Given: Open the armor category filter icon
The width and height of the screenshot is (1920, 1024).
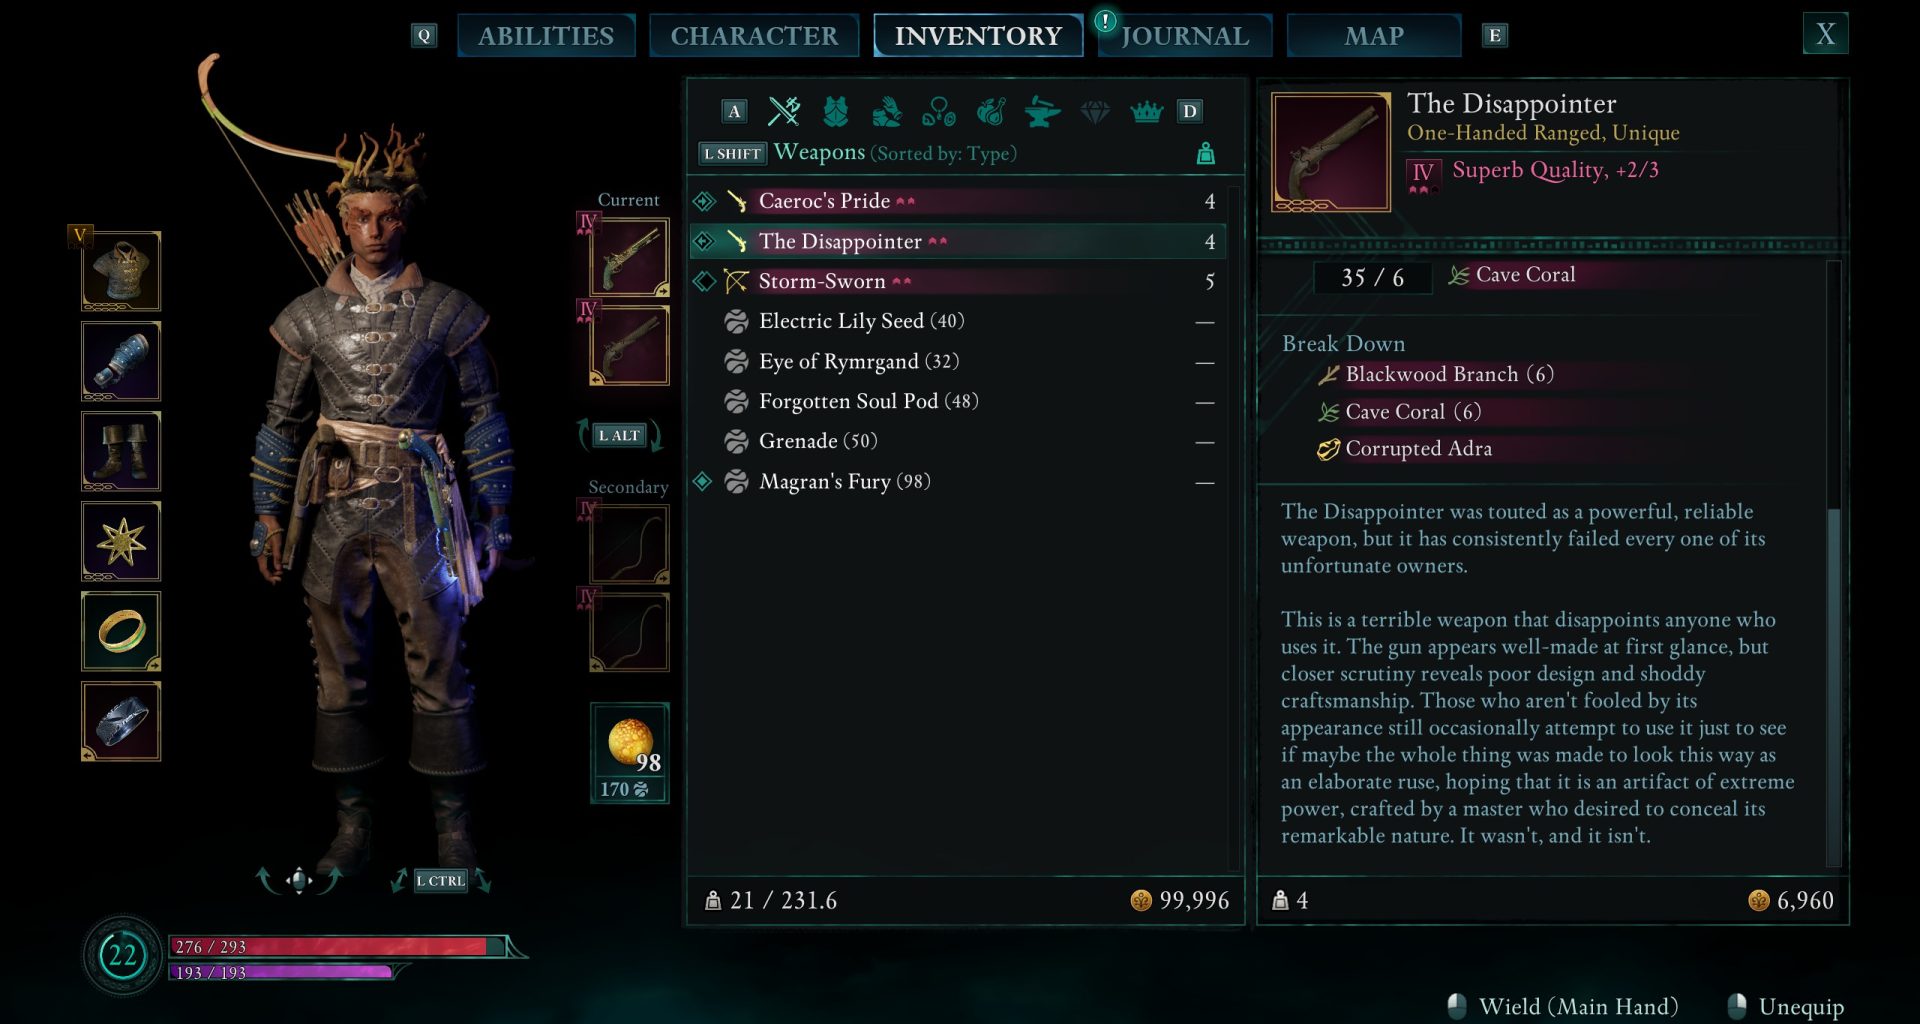Looking at the screenshot, I should [836, 111].
